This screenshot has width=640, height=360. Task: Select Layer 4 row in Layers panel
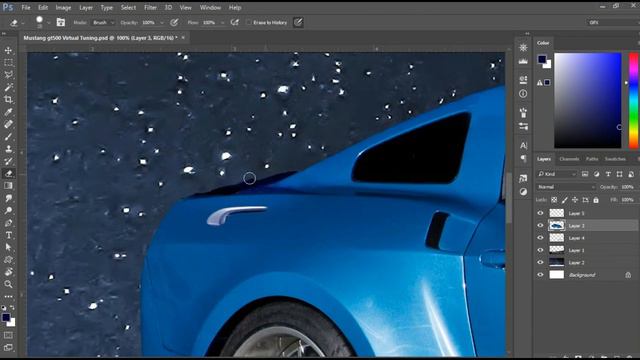pyautogui.click(x=587, y=238)
